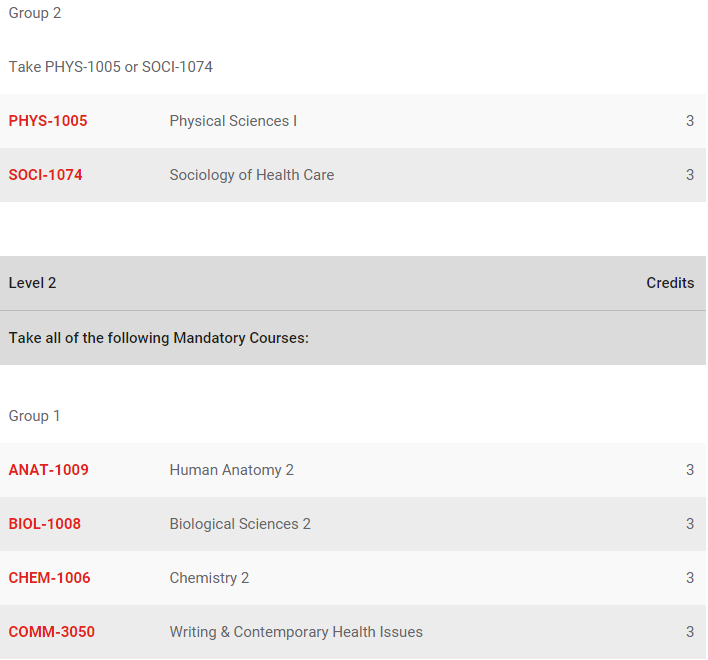The height and width of the screenshot is (660, 708).
Task: Open the SOCI-1074 course link
Action: click(46, 175)
